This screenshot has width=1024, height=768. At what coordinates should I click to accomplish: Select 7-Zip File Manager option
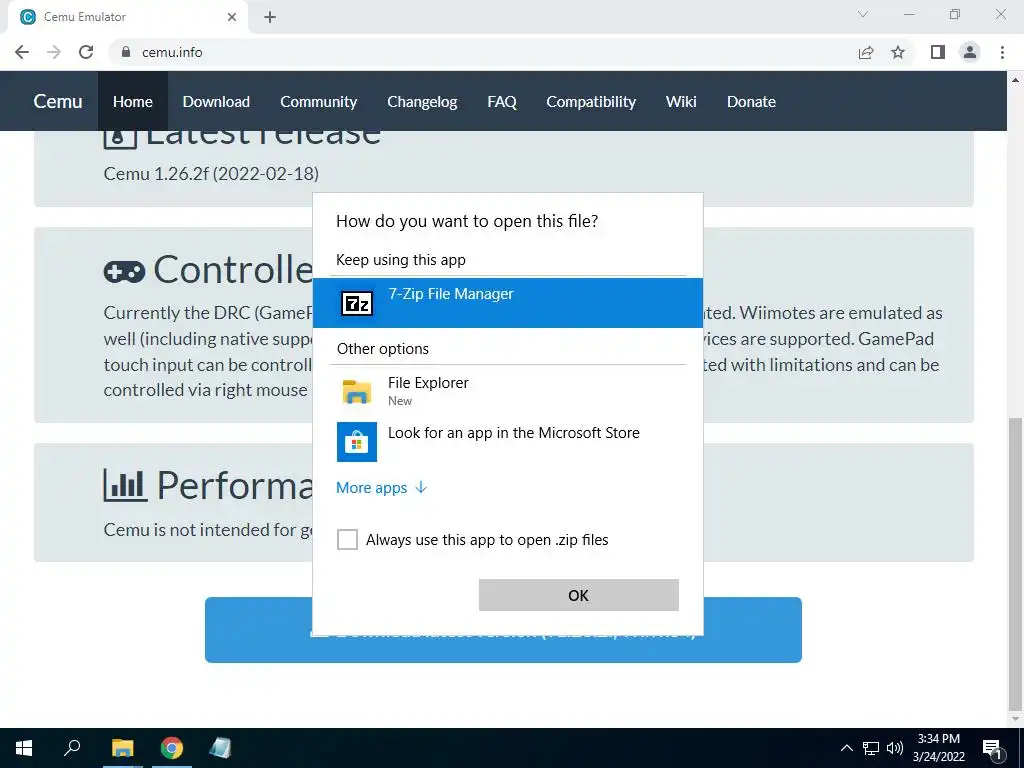pos(507,303)
